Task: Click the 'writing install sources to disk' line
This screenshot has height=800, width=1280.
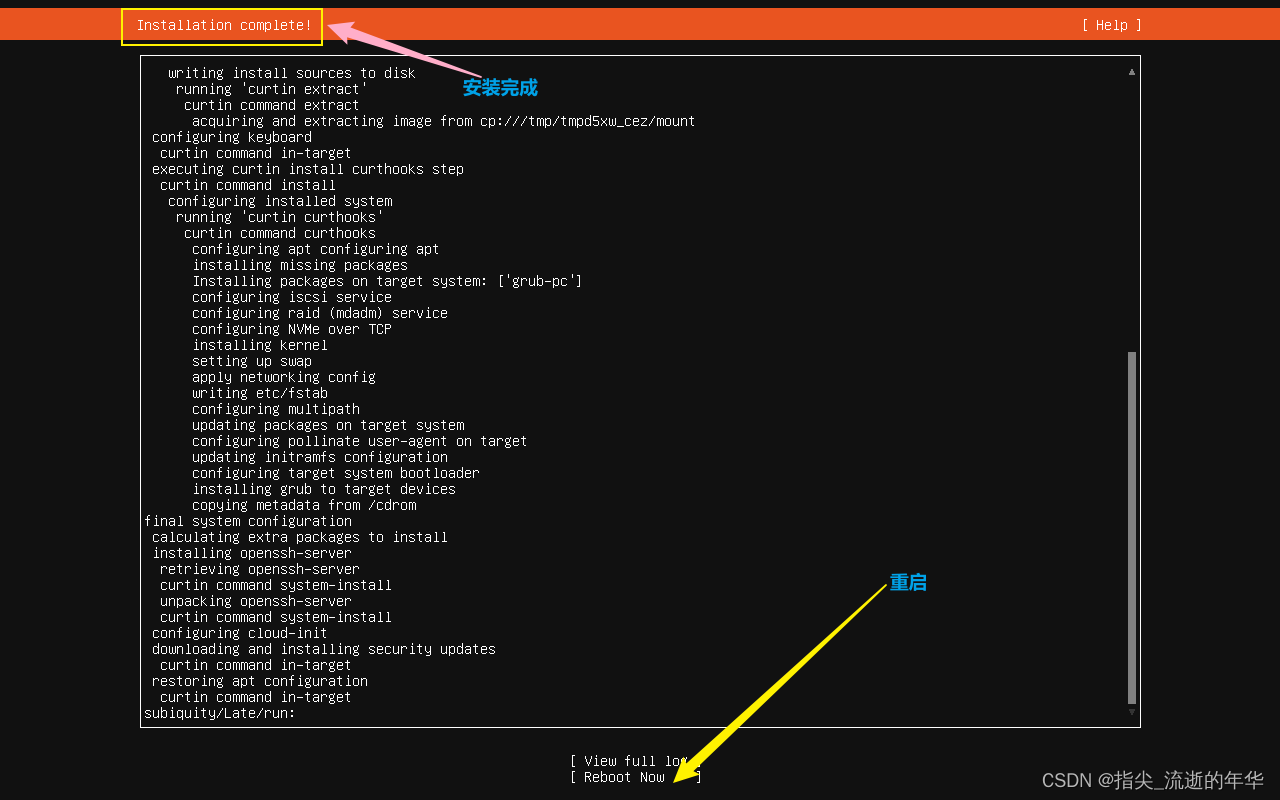Action: tap(291, 73)
